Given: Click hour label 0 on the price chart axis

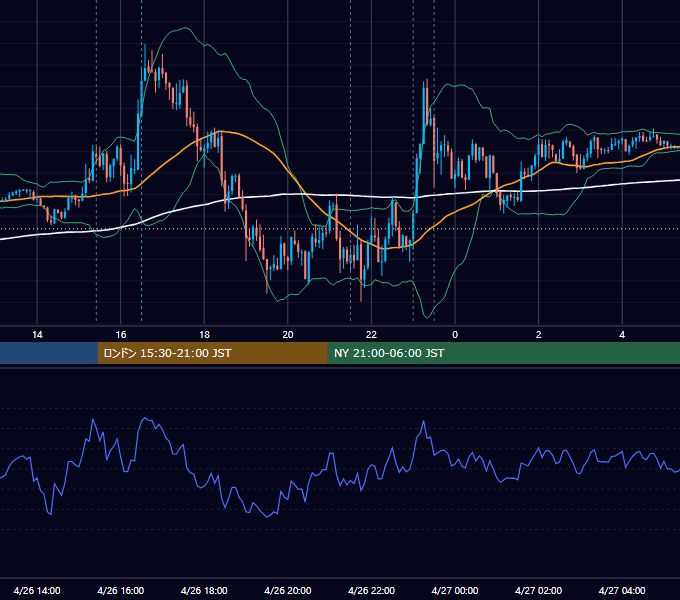Looking at the screenshot, I should point(455,335).
